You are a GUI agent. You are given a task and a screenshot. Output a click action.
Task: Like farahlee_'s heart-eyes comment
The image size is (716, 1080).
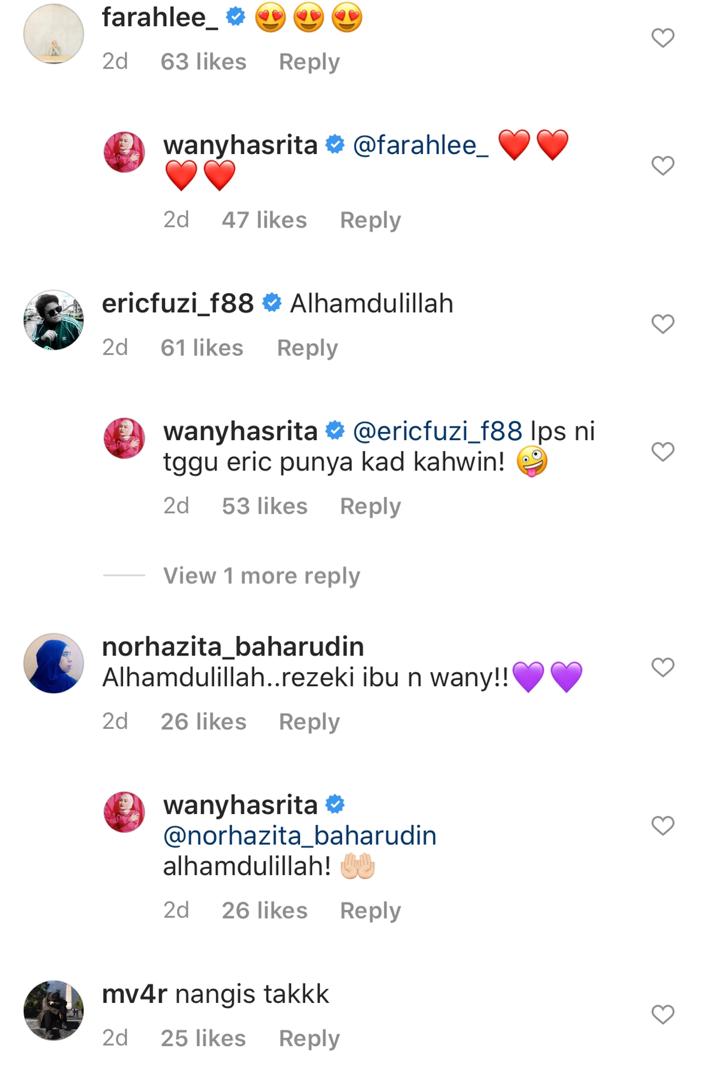click(x=662, y=38)
